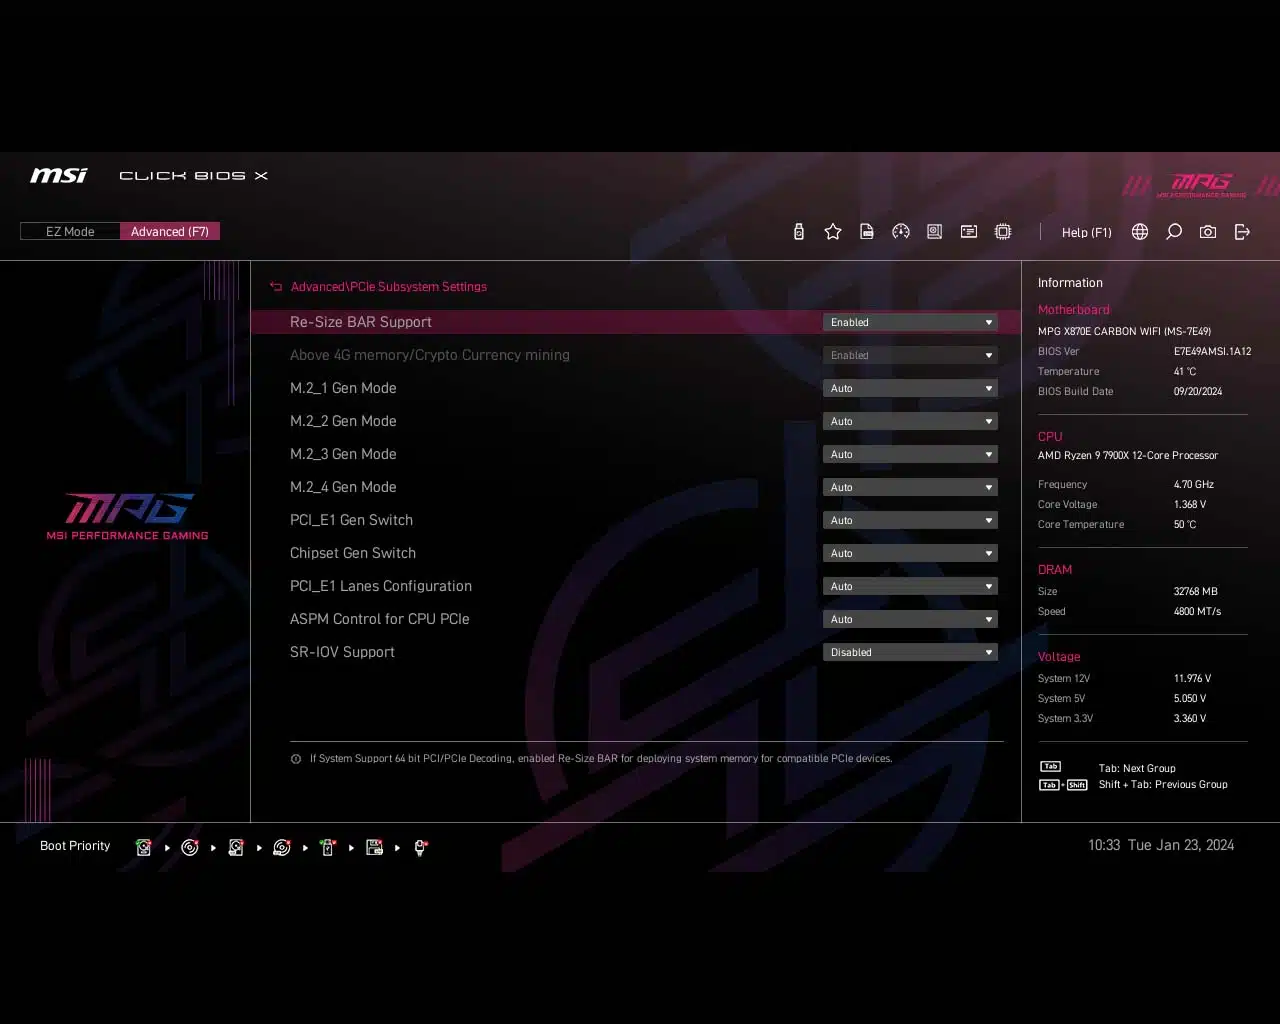Screen dimensions: 1280x1024
Task: Click the 'Tab: Next Group' hint
Action: pos(1137,768)
